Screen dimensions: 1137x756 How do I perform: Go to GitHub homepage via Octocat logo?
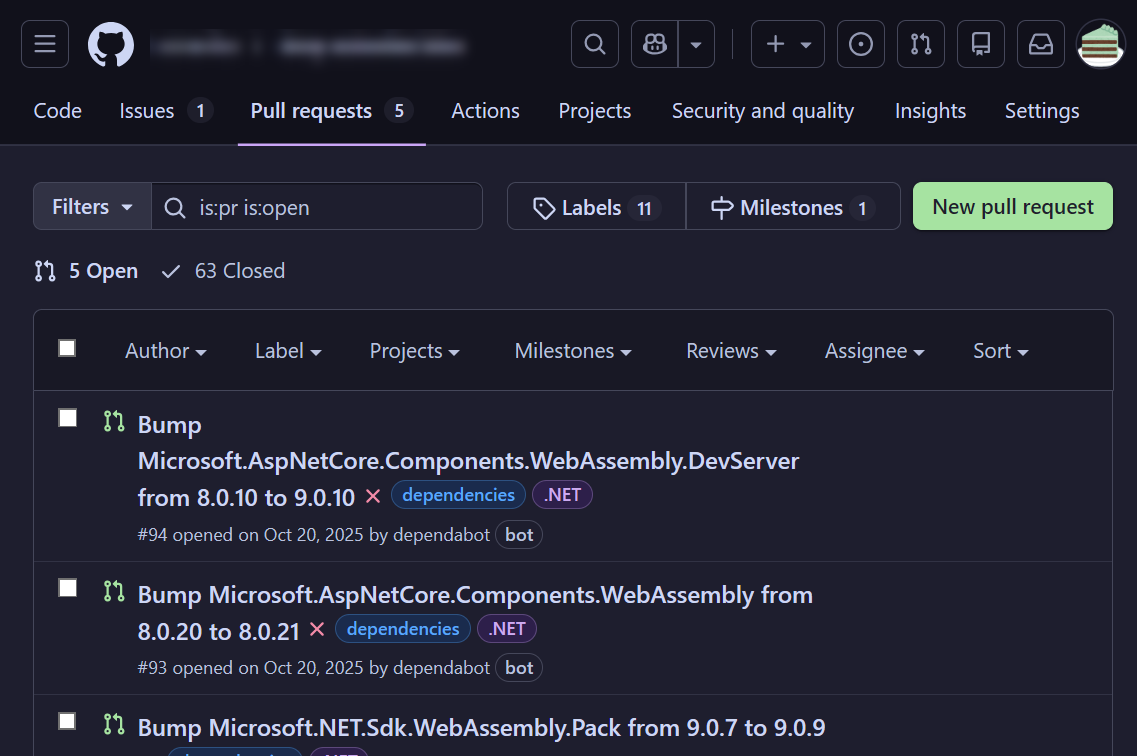click(111, 44)
